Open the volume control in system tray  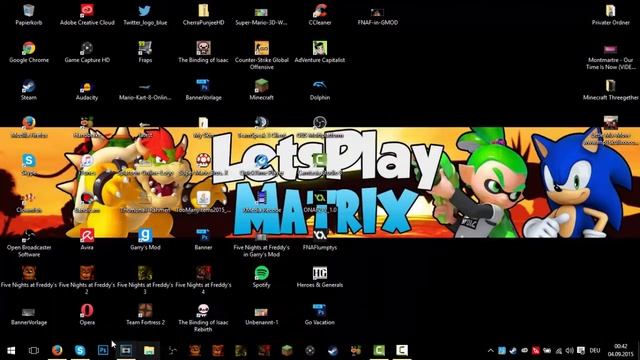pos(569,350)
